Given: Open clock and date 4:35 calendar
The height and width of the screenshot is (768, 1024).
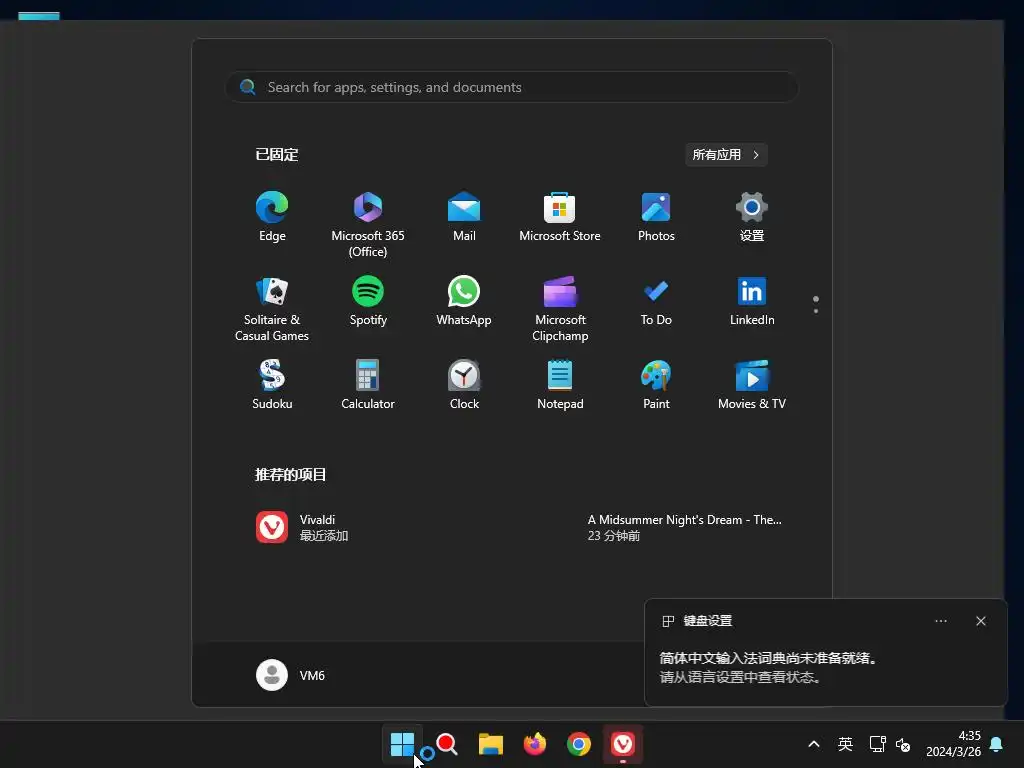Looking at the screenshot, I should click(953, 744).
